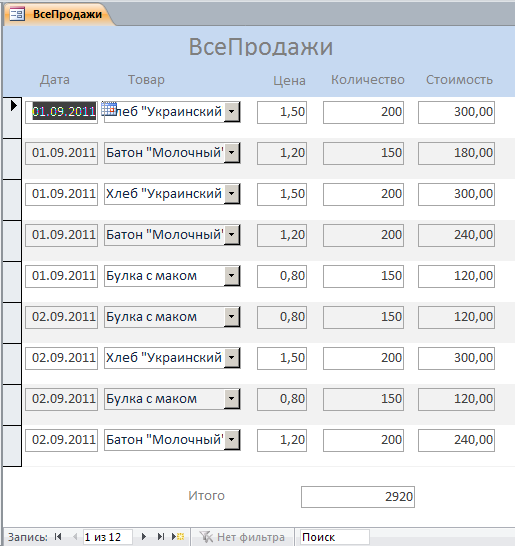Jump to the last record button
The width and height of the screenshot is (515, 546).
(161, 537)
